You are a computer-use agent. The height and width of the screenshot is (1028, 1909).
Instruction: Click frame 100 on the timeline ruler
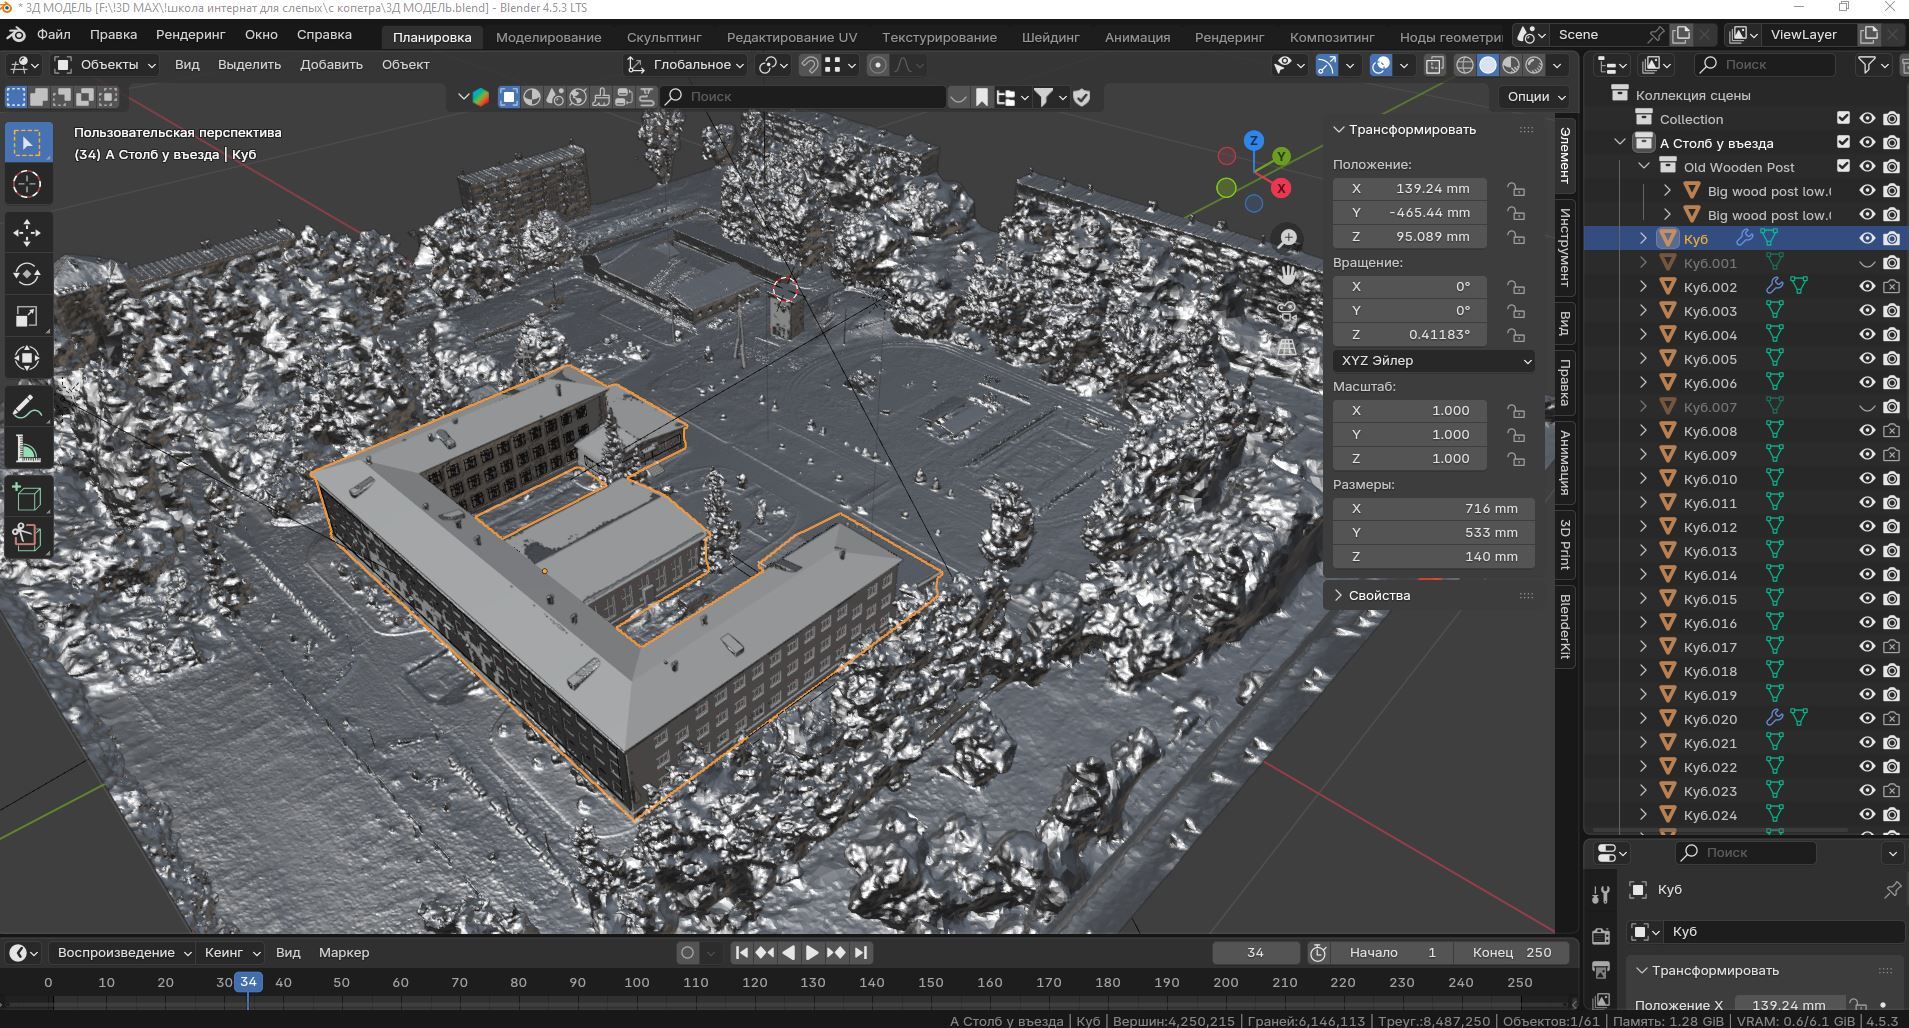636,983
